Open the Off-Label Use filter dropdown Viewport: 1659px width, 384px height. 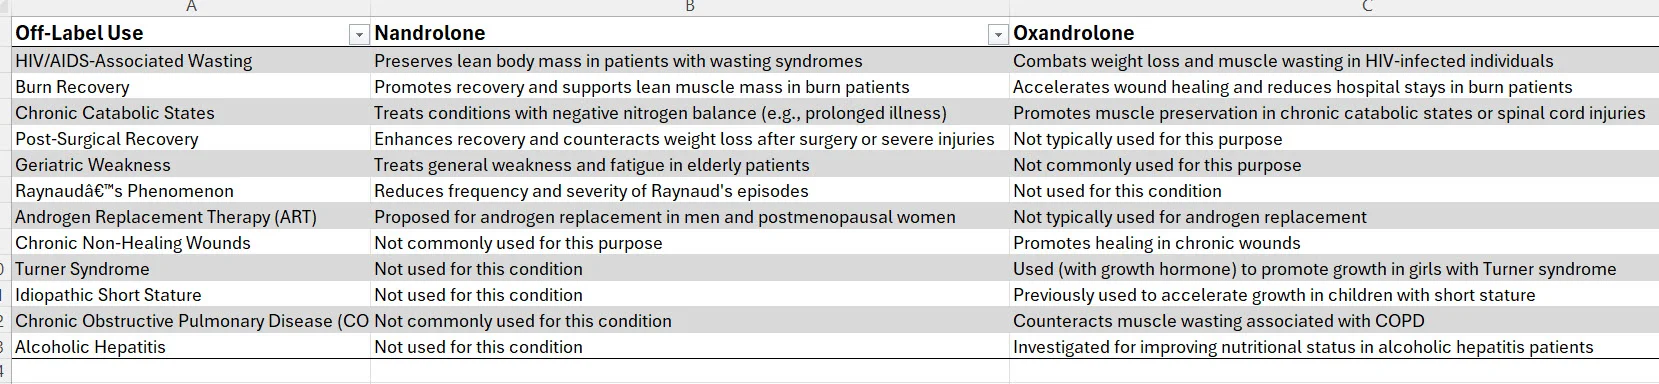pyautogui.click(x=359, y=35)
